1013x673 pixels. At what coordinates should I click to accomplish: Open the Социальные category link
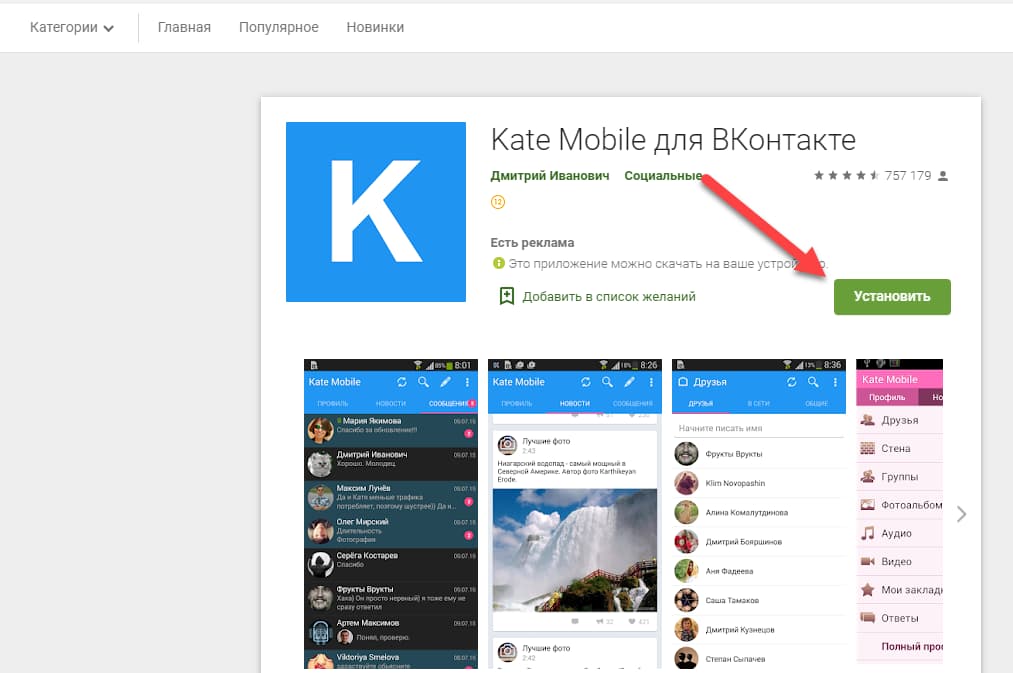(663, 176)
